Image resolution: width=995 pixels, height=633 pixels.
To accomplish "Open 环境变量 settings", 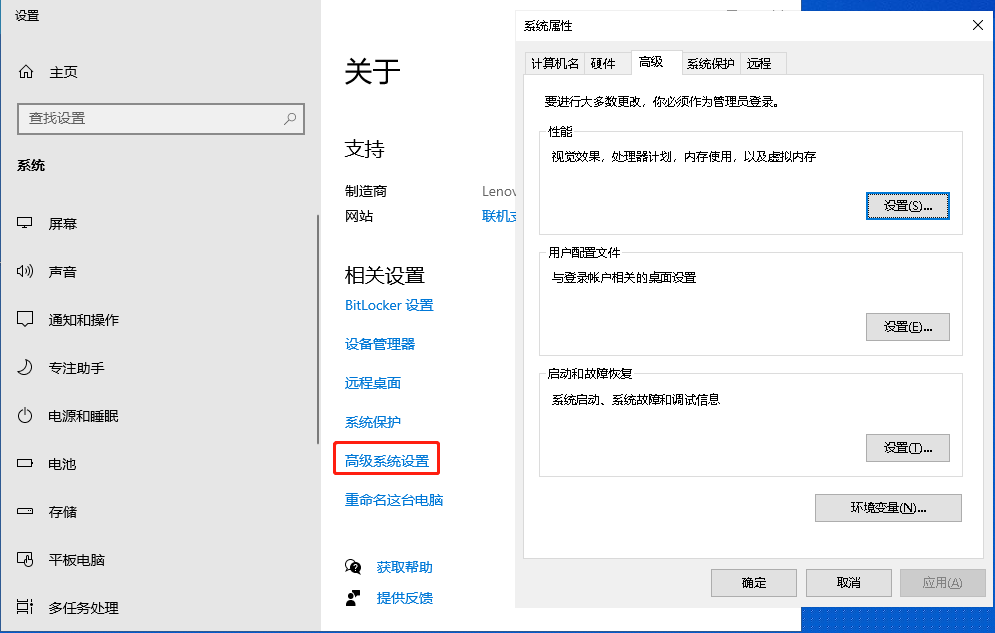I will tap(888, 508).
